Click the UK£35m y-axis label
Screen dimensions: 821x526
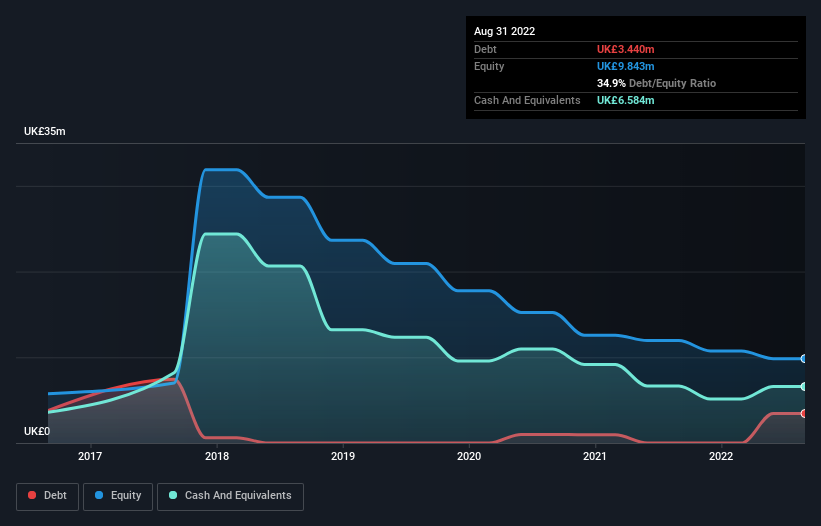(x=45, y=131)
